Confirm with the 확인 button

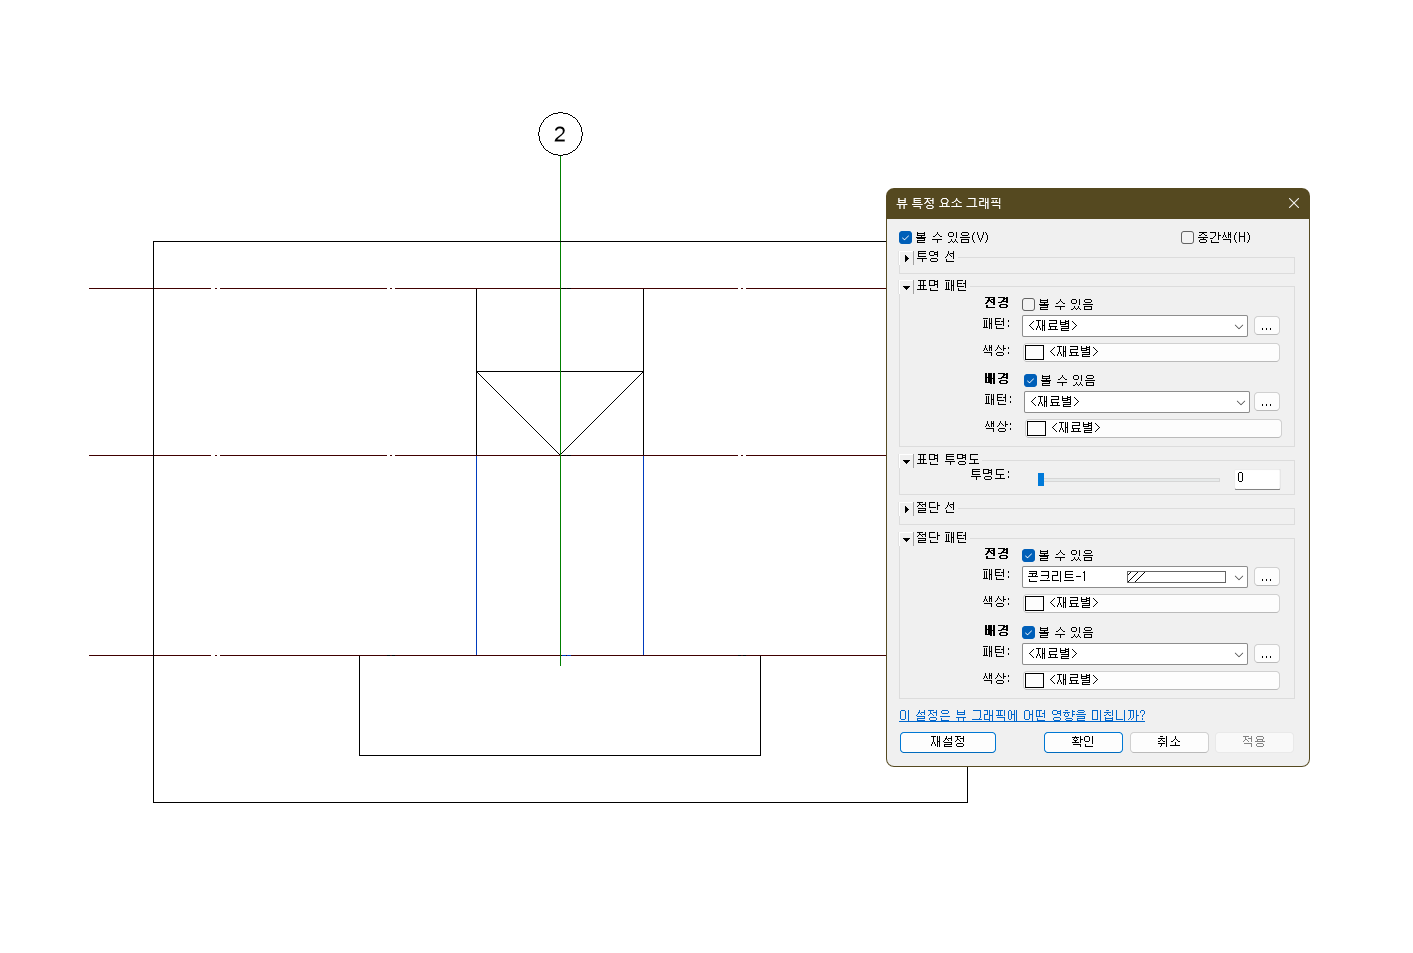(x=1083, y=742)
